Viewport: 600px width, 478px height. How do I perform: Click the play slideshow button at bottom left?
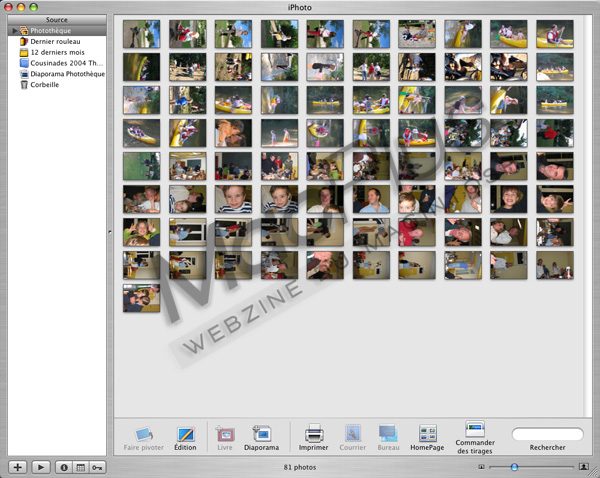[41, 467]
